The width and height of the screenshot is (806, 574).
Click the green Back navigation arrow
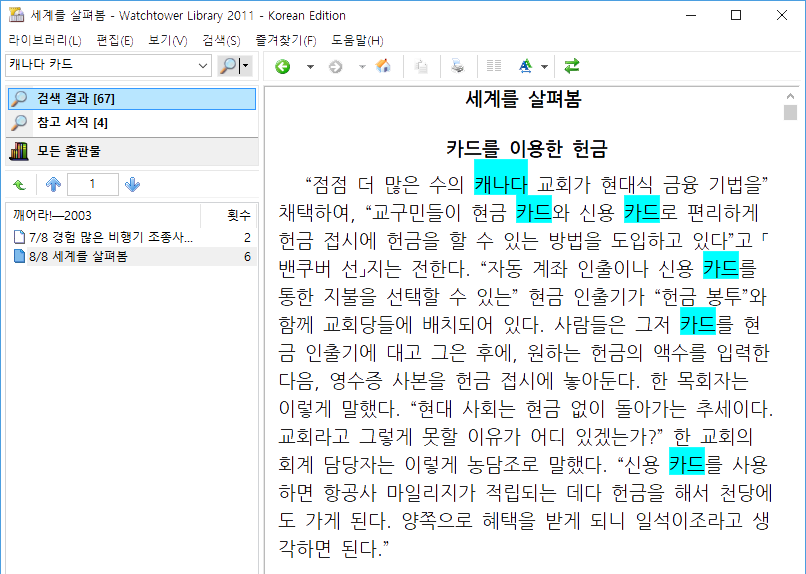[282, 66]
